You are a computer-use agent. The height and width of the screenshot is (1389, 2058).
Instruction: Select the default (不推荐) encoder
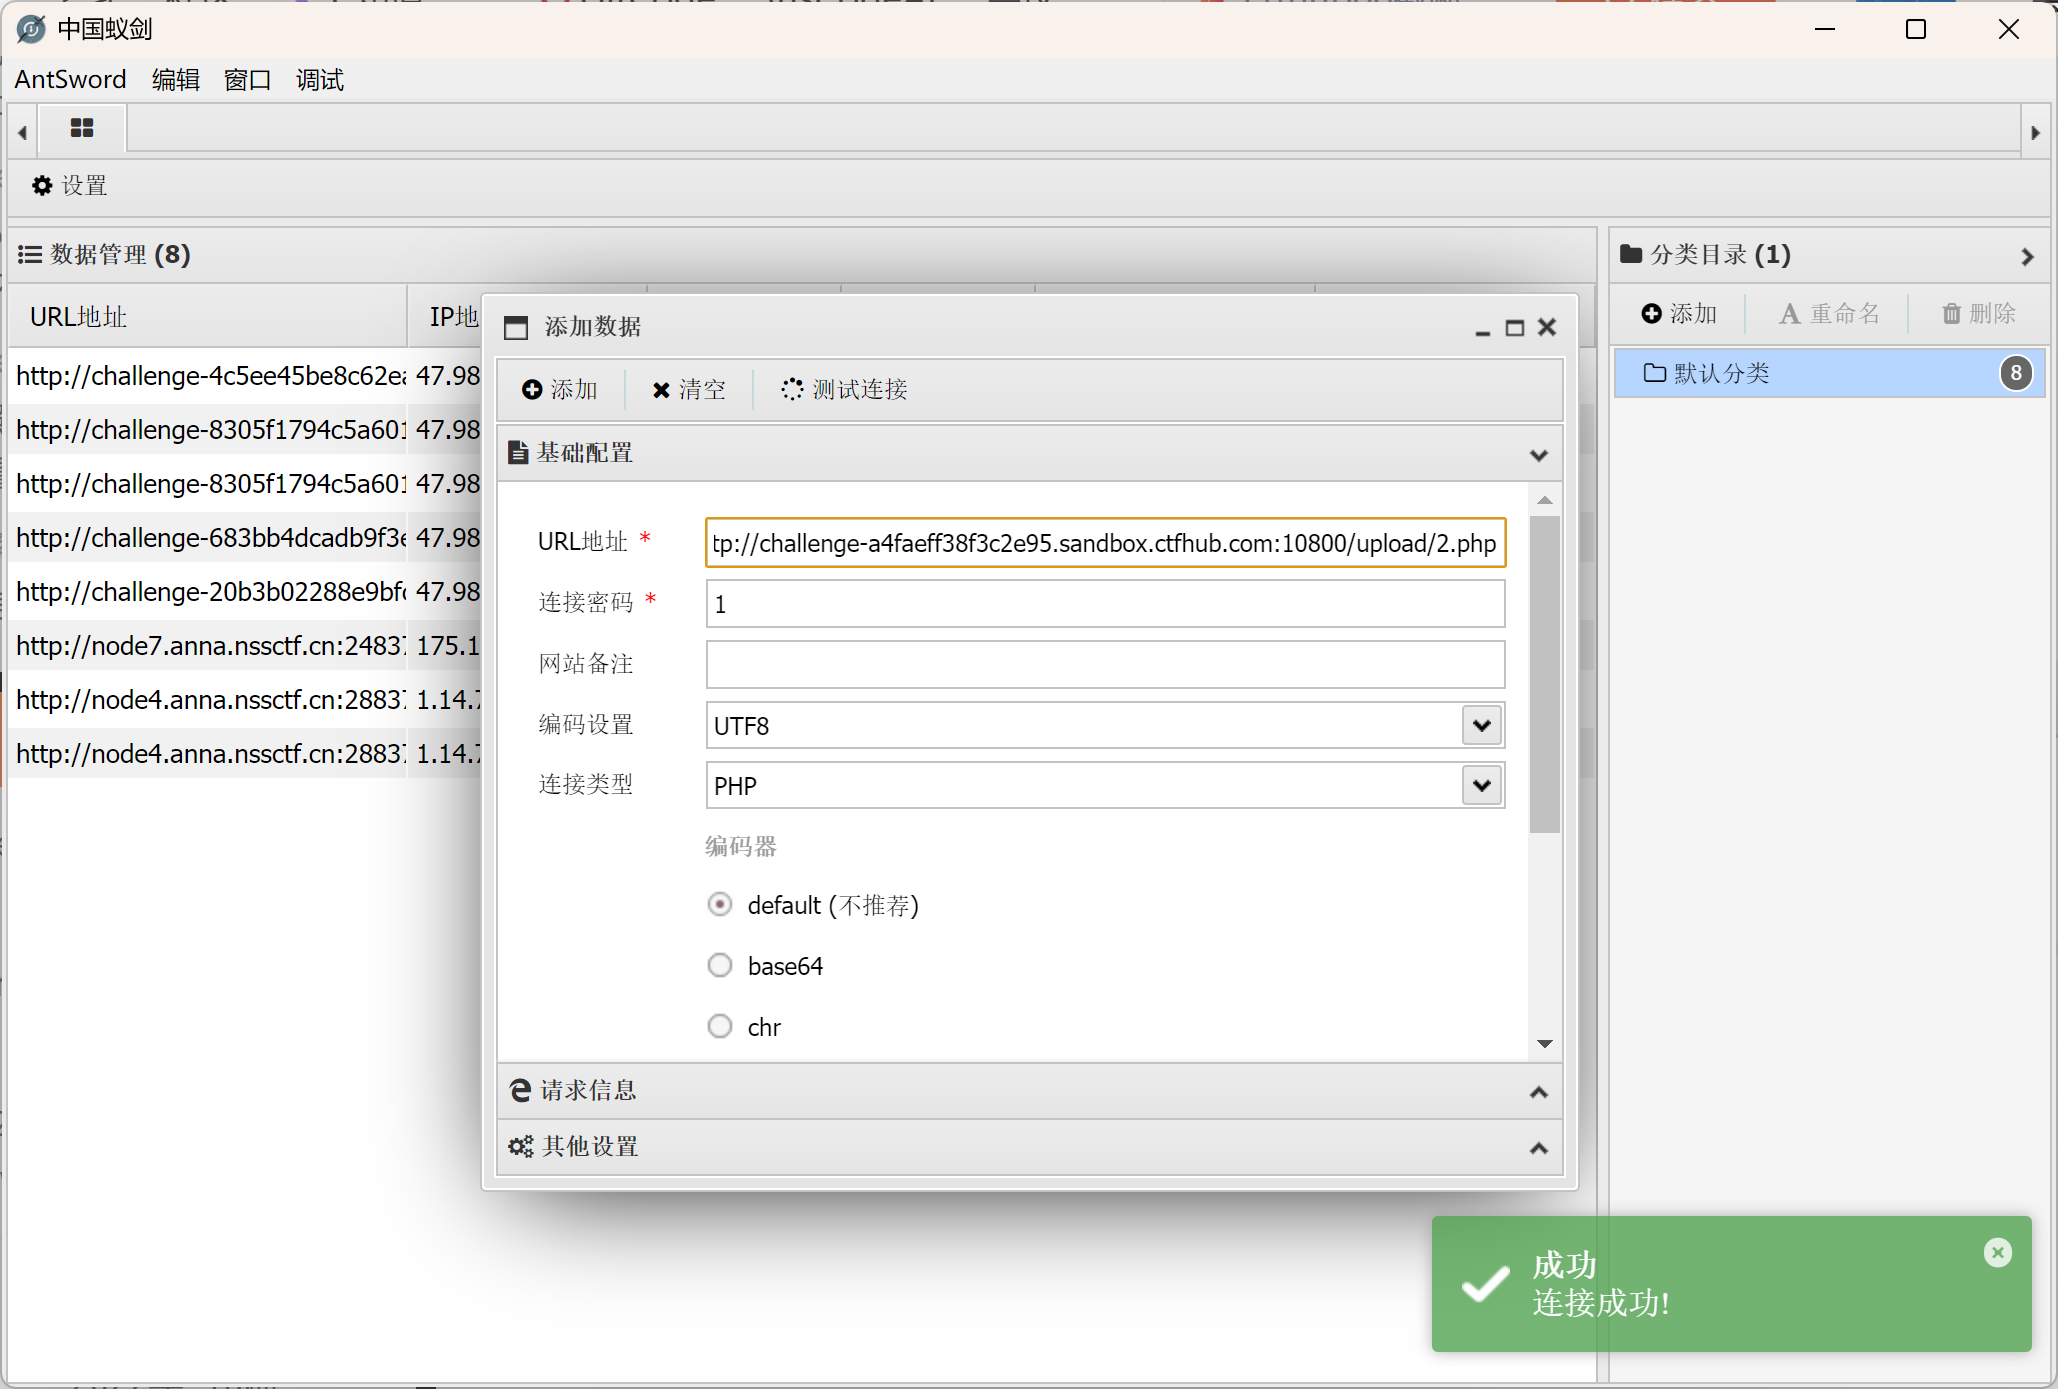tap(720, 905)
